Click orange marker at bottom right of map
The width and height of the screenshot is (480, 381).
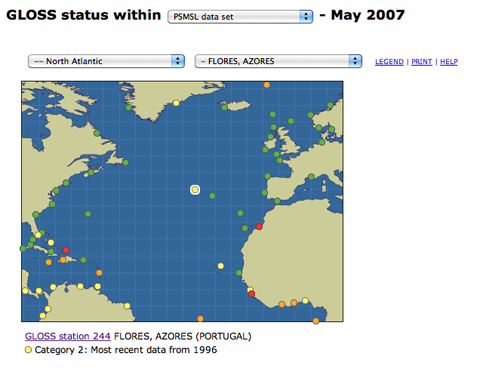tap(316, 321)
